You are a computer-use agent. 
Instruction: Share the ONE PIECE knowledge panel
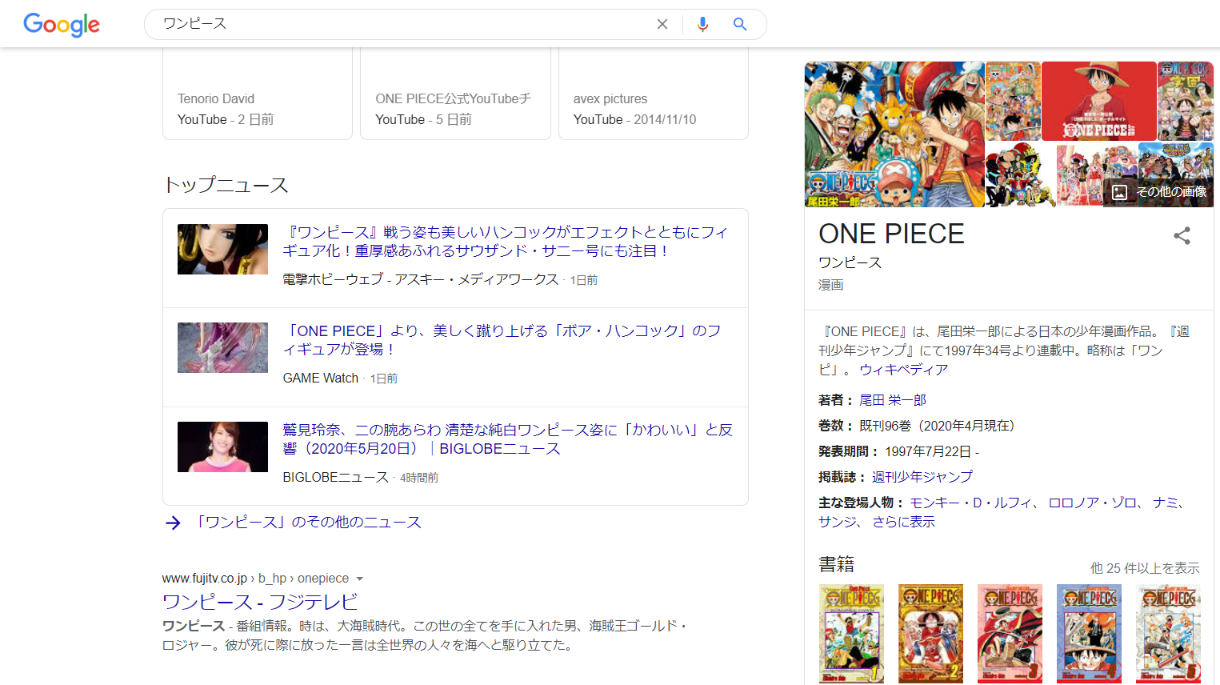coord(1182,236)
